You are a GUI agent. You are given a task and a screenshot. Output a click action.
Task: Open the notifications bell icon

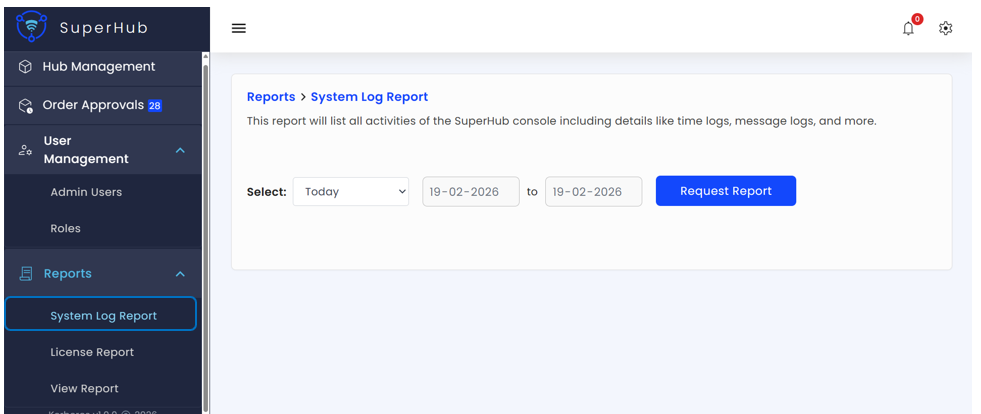908,28
